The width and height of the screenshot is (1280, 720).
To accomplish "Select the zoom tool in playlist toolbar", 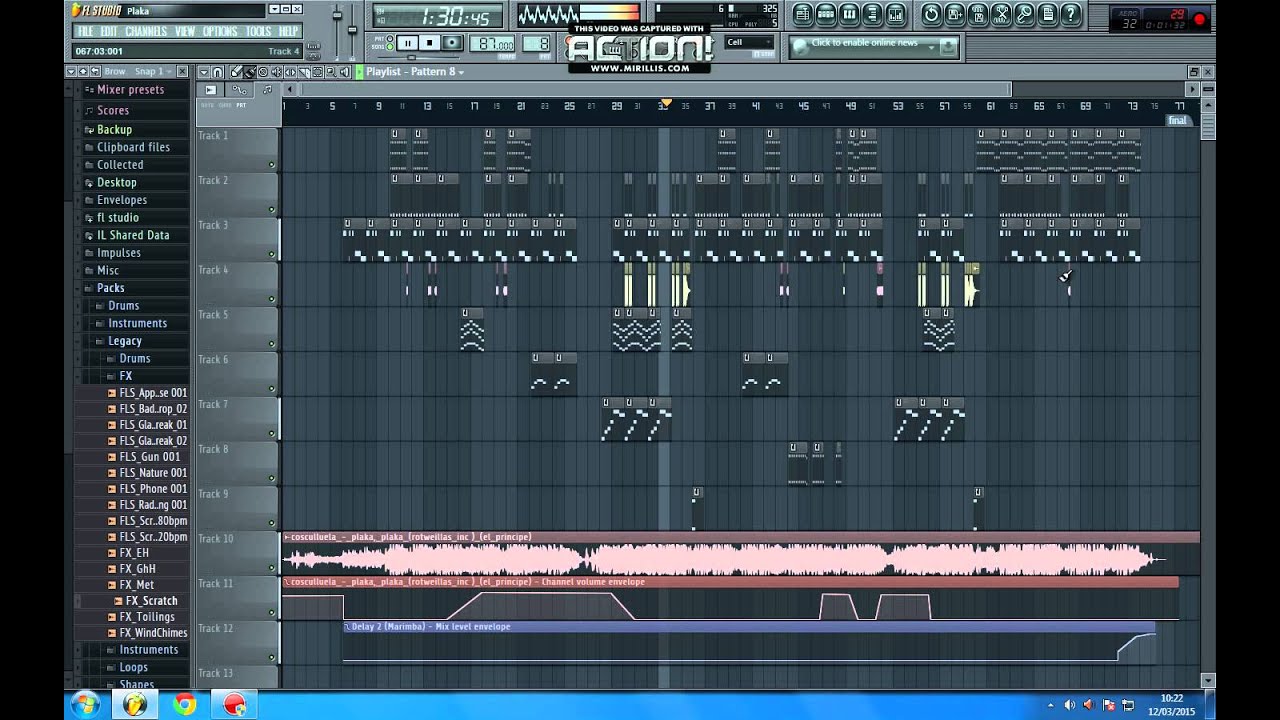I will pyautogui.click(x=331, y=72).
